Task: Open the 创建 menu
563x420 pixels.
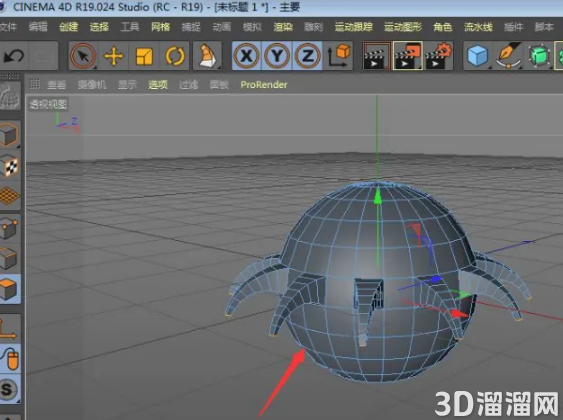Action: 68,27
